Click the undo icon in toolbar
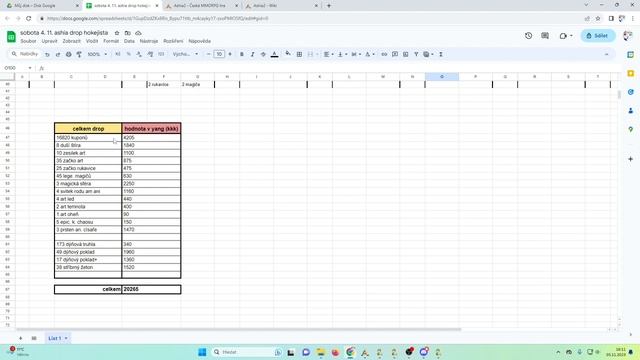 click(47, 54)
